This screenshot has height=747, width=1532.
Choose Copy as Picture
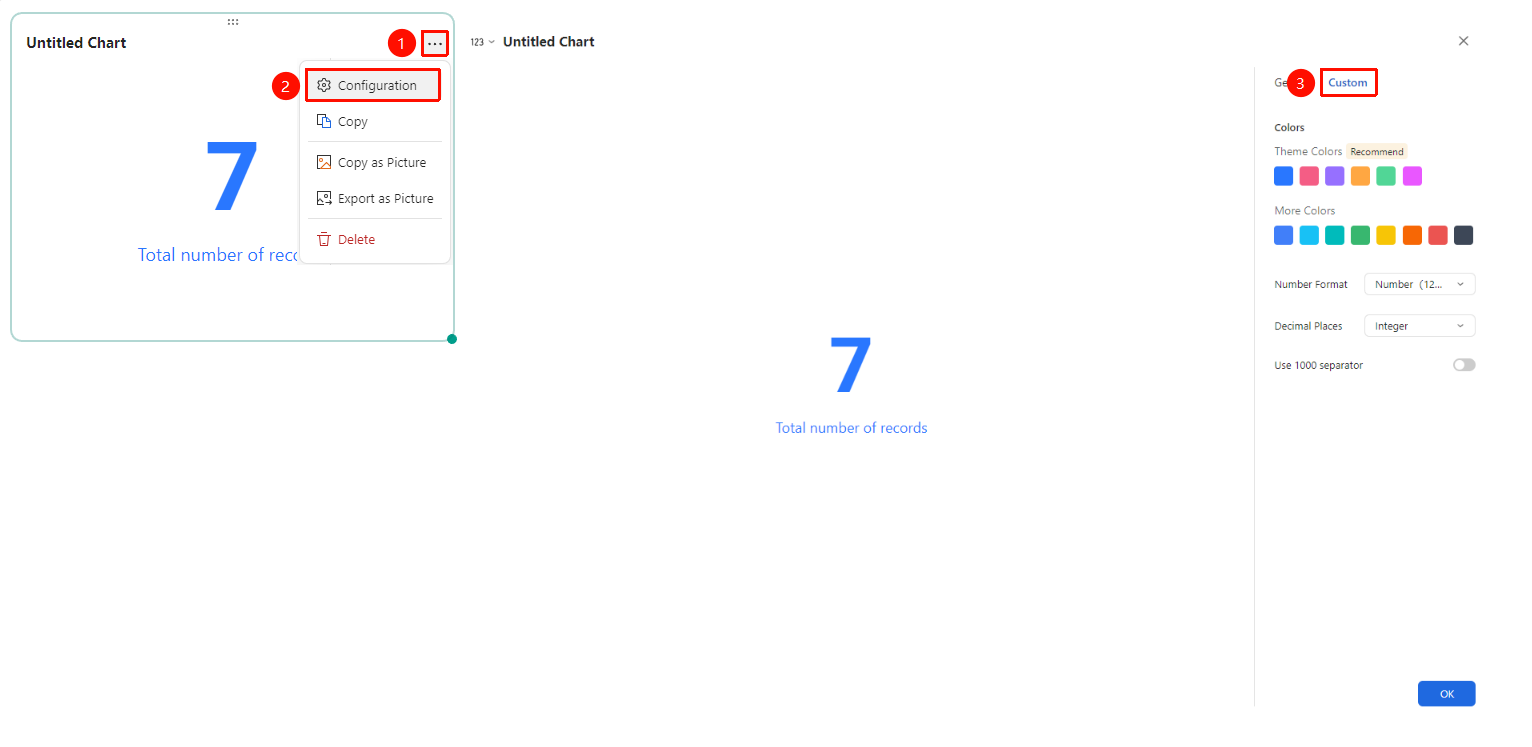click(x=373, y=162)
